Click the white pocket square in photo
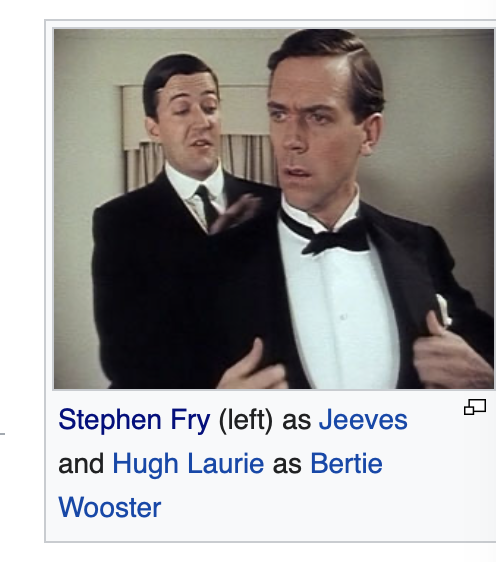Screen dimensions: 496x562 tap(443, 310)
